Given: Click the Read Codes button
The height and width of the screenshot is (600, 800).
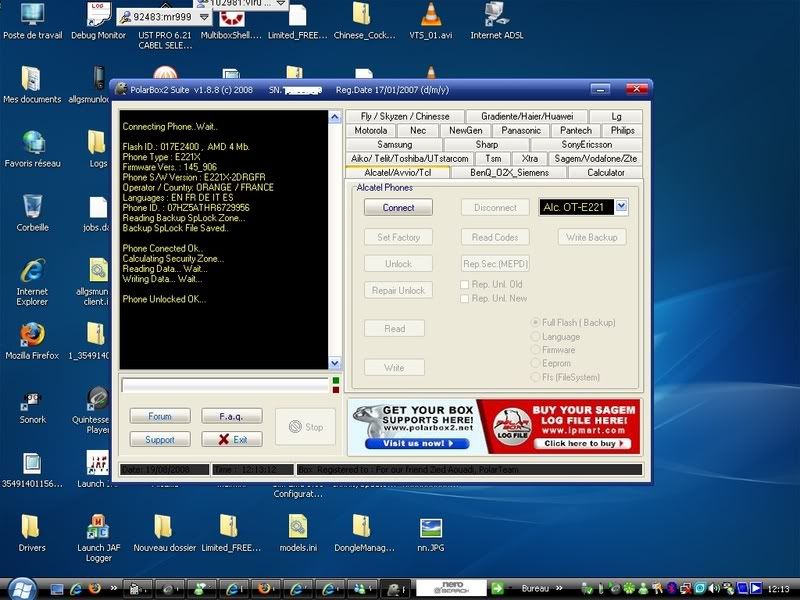Looking at the screenshot, I should [x=495, y=237].
